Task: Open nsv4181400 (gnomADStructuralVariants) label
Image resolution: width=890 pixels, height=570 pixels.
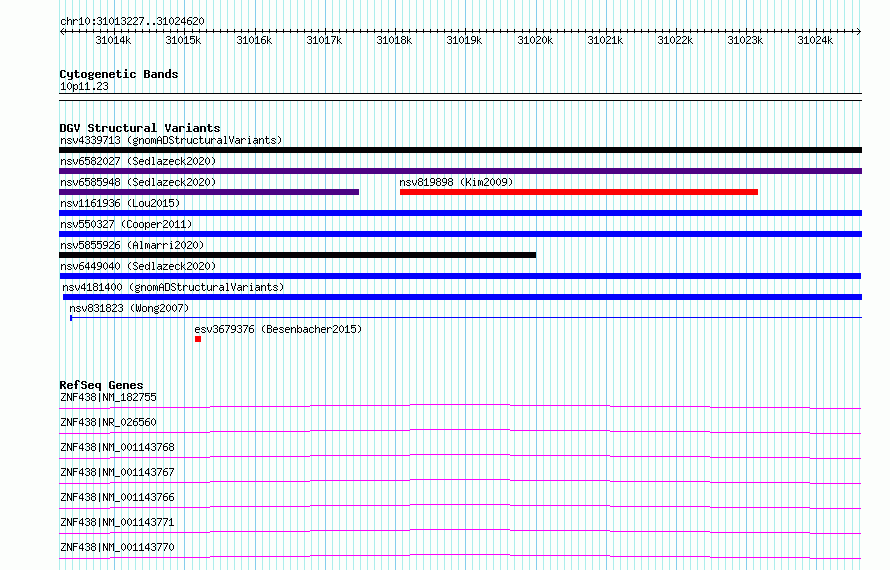Action: click(x=173, y=287)
